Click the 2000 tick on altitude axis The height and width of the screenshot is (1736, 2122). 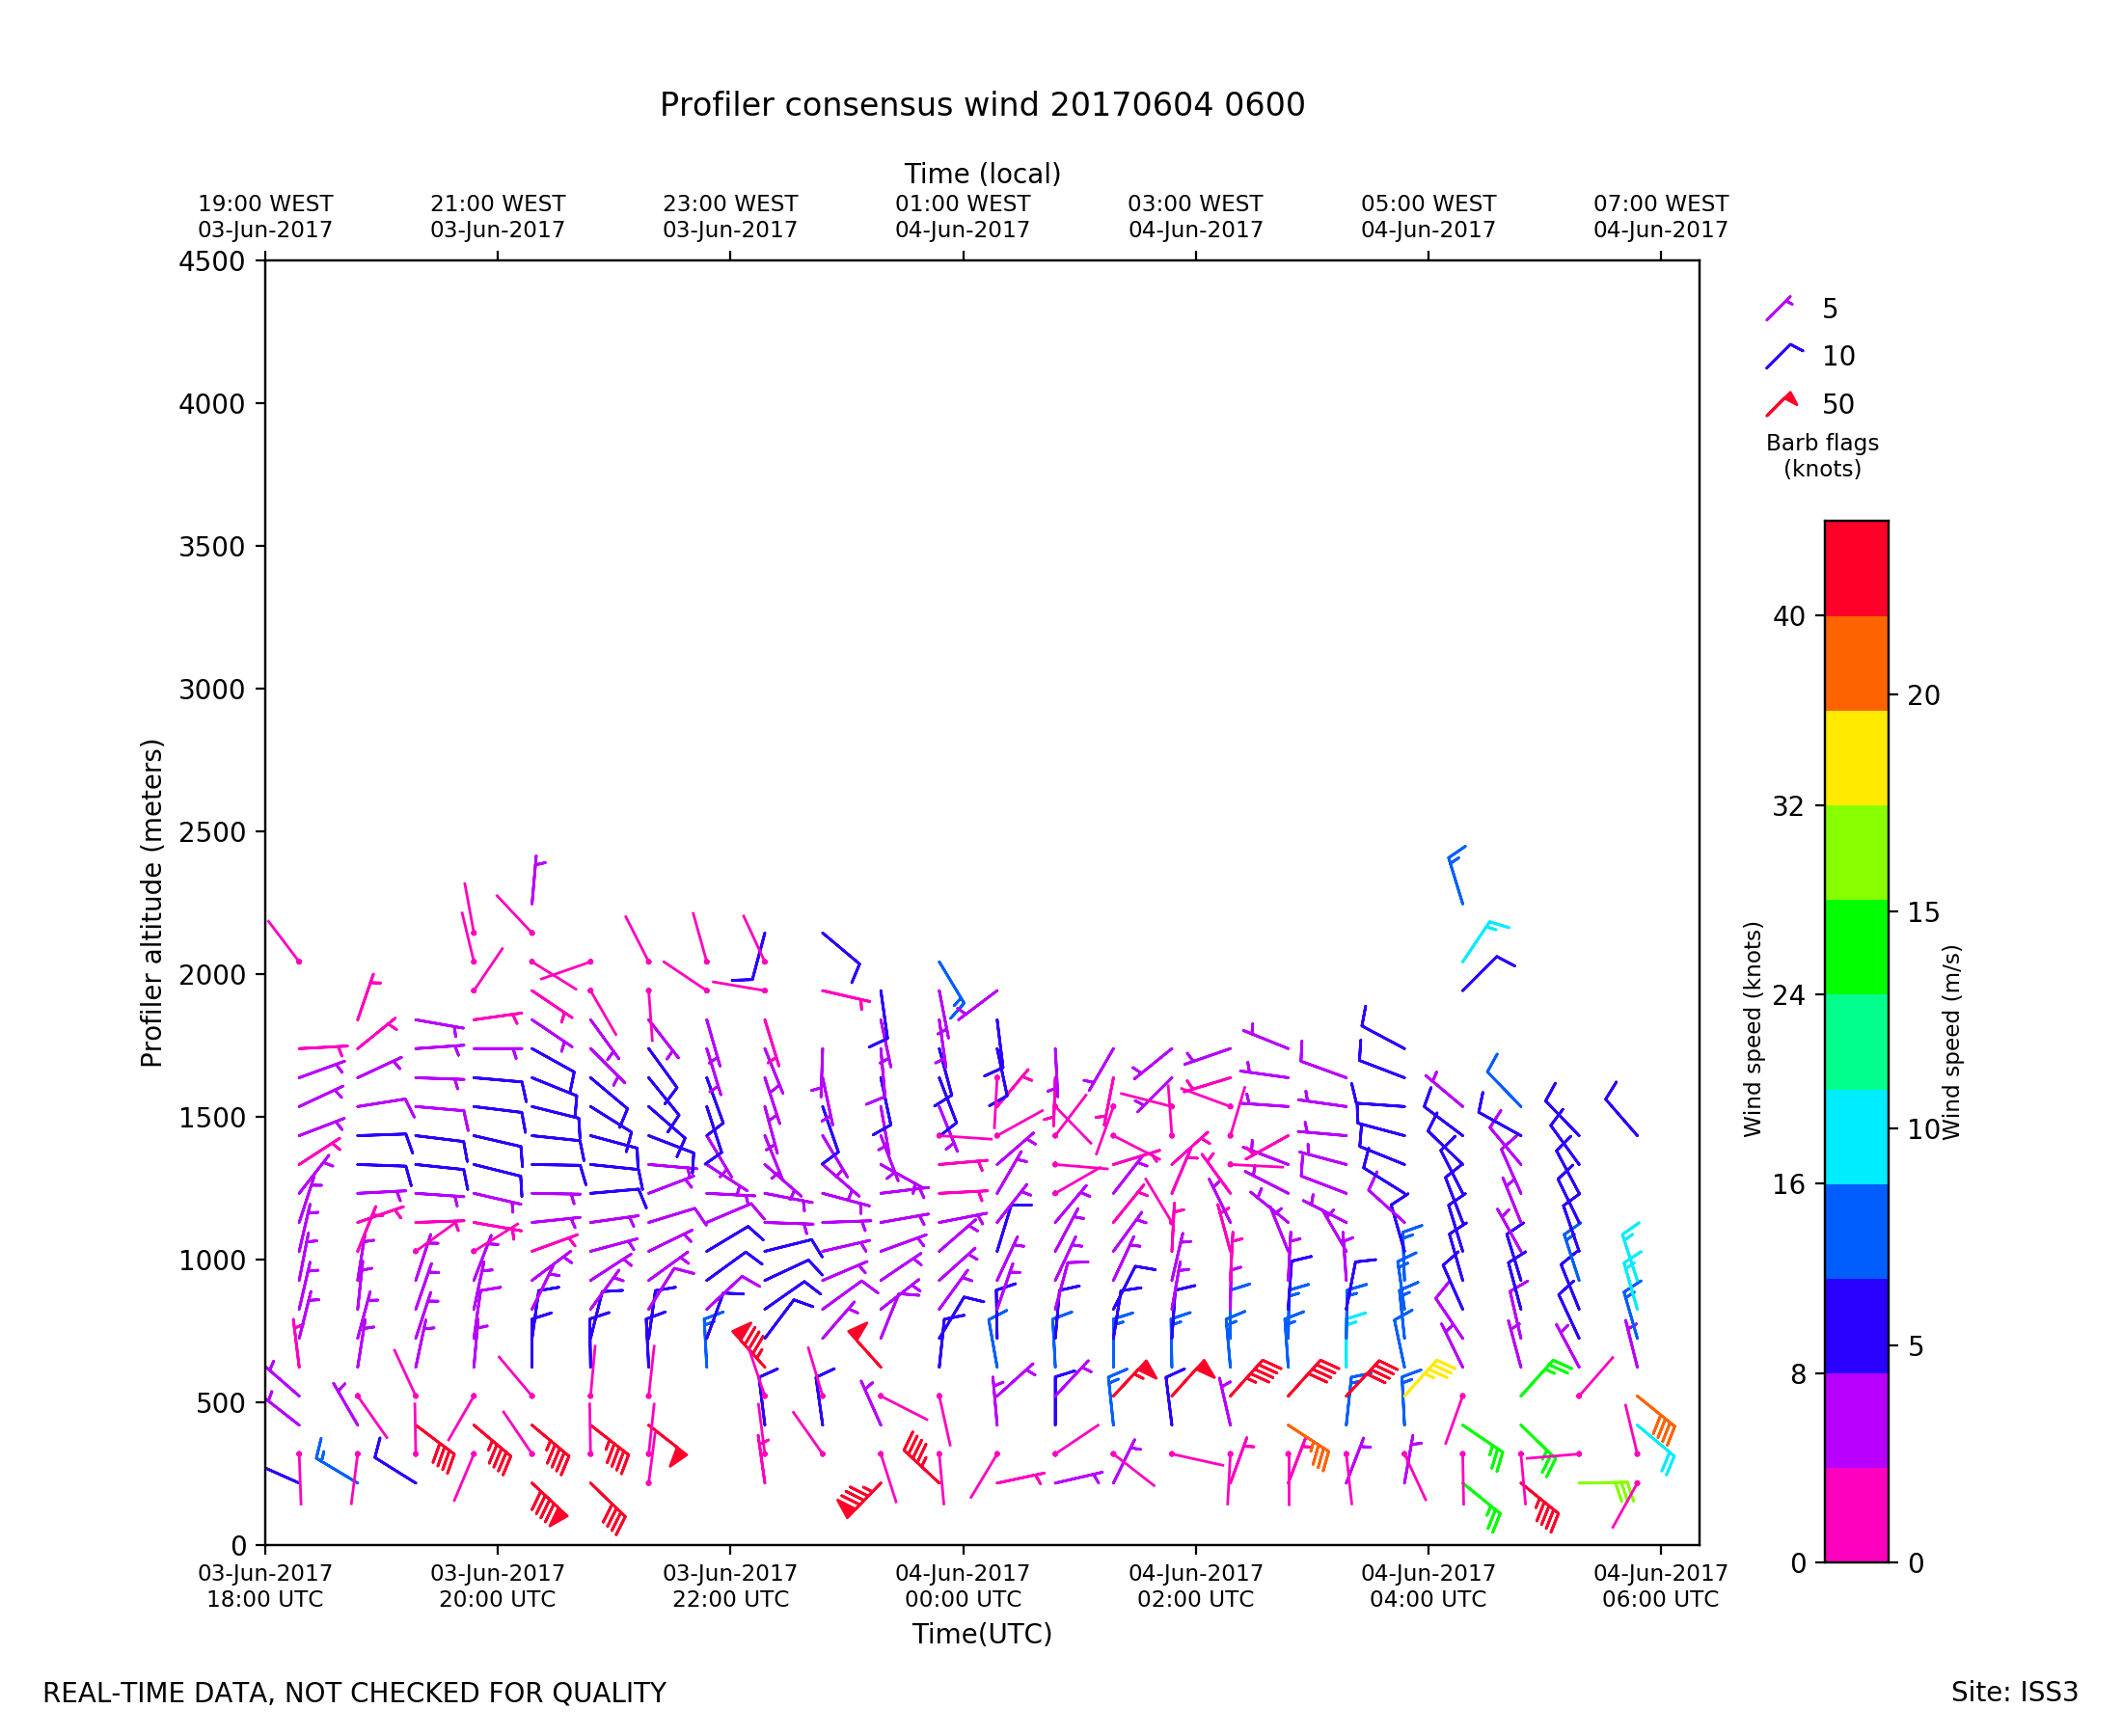pyautogui.click(x=211, y=975)
